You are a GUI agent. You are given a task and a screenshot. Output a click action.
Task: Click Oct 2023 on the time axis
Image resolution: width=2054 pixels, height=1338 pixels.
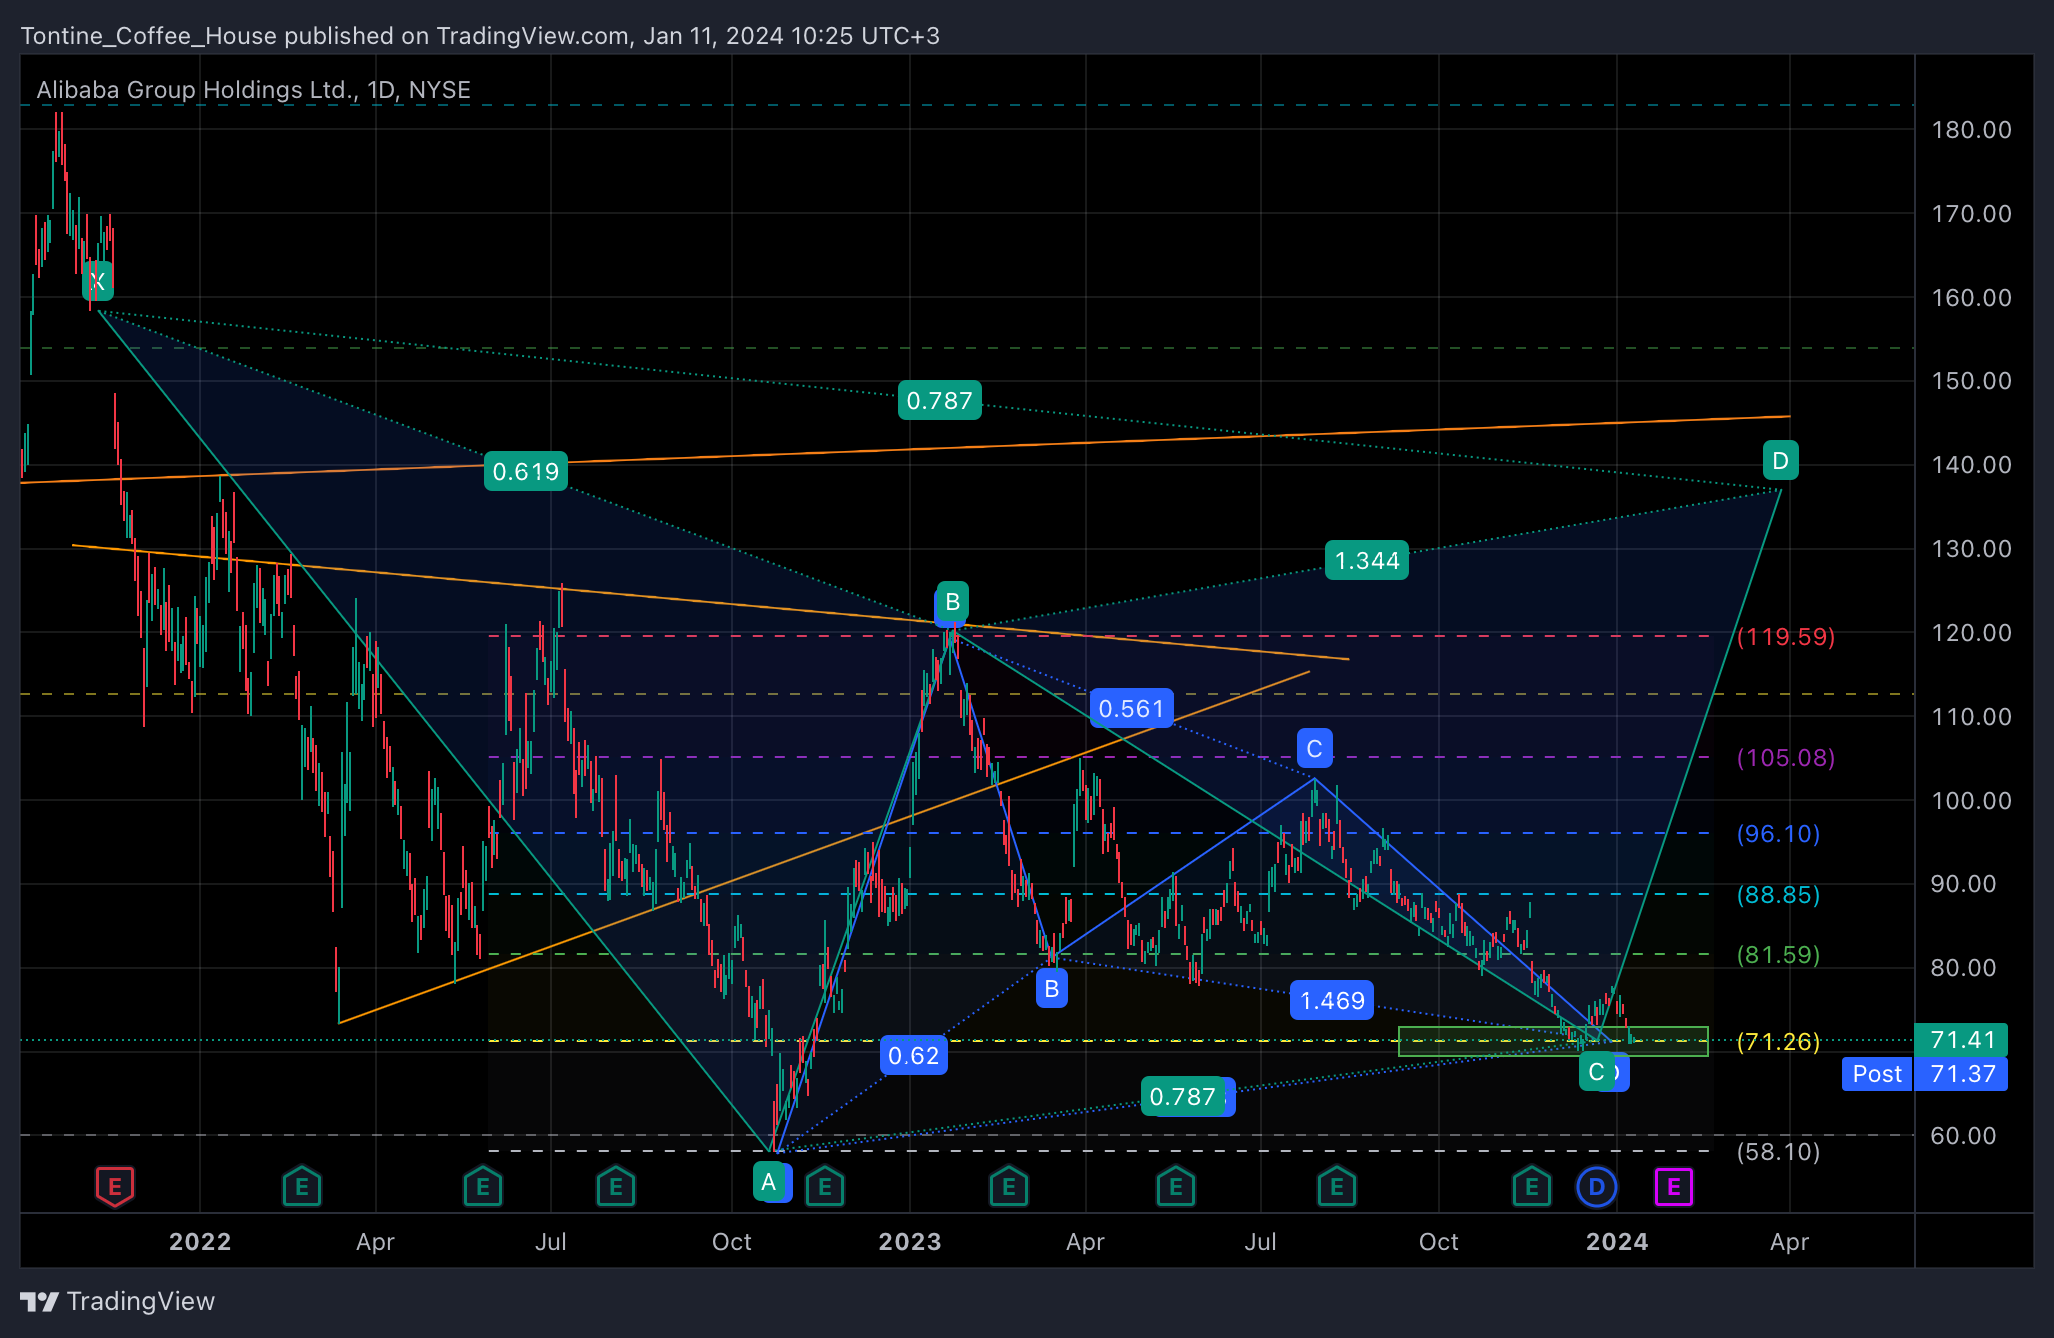tap(1439, 1241)
